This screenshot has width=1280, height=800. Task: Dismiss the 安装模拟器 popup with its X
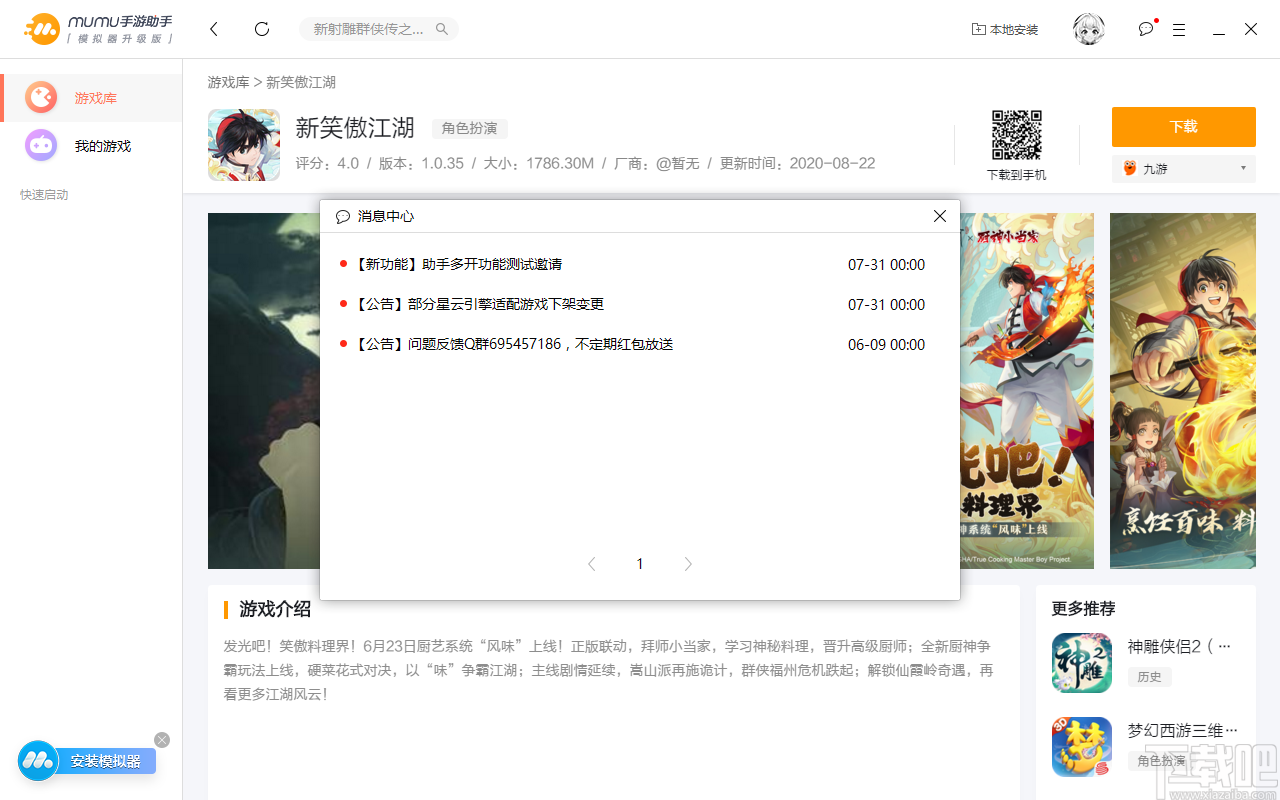pos(162,739)
